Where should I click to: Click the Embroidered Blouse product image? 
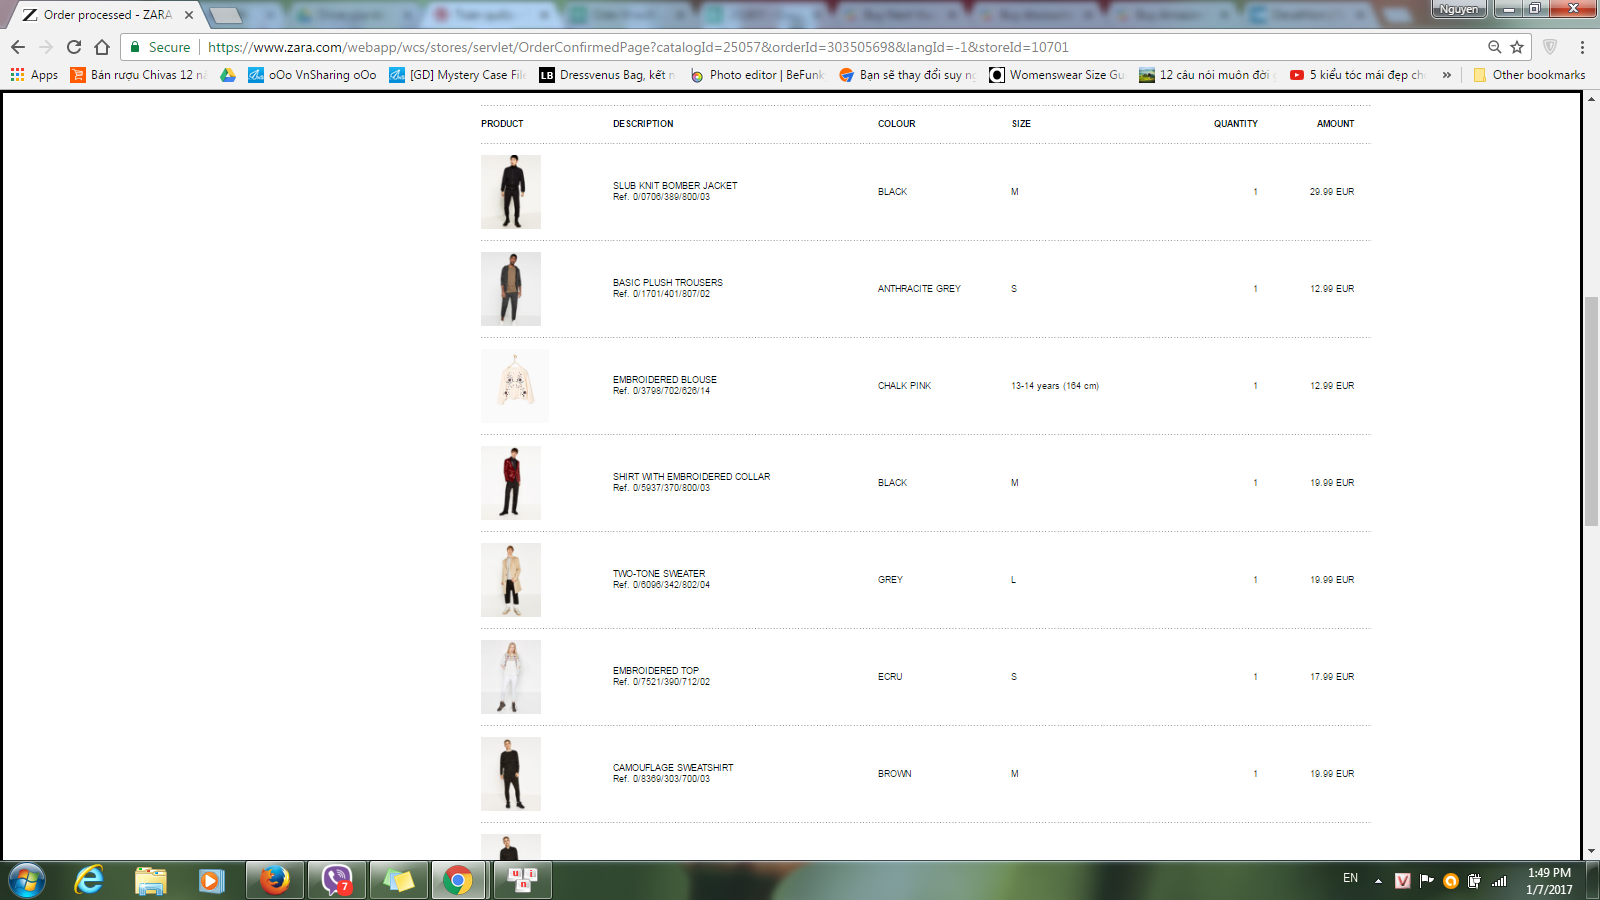[x=515, y=386]
